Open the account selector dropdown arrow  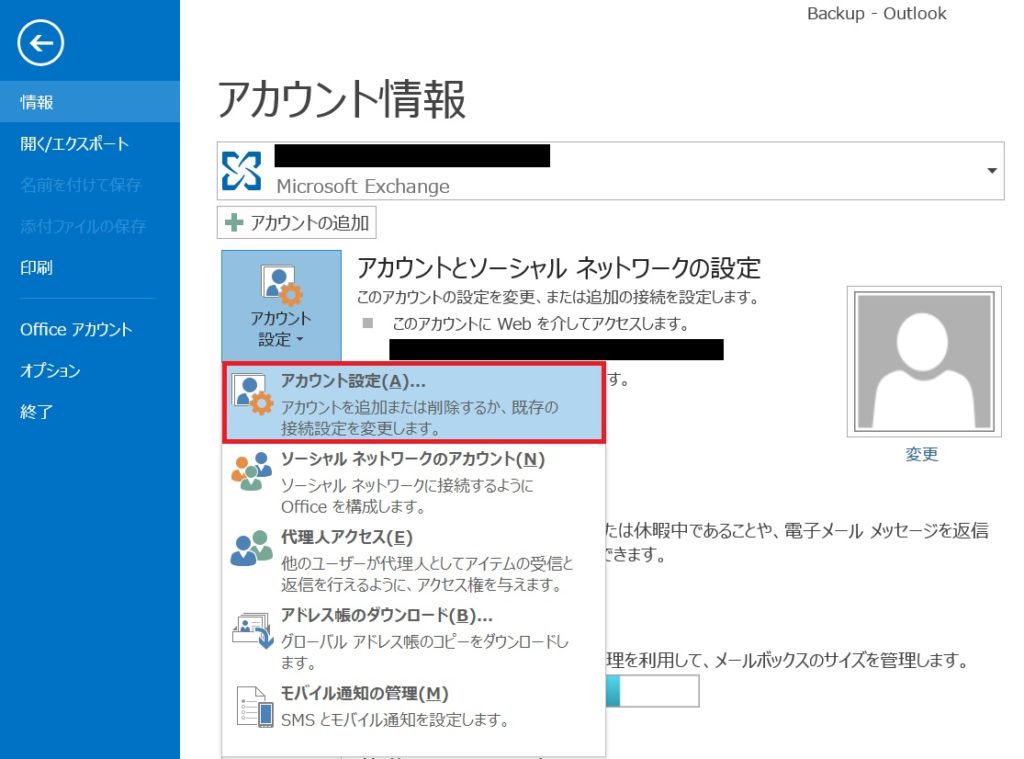991,170
